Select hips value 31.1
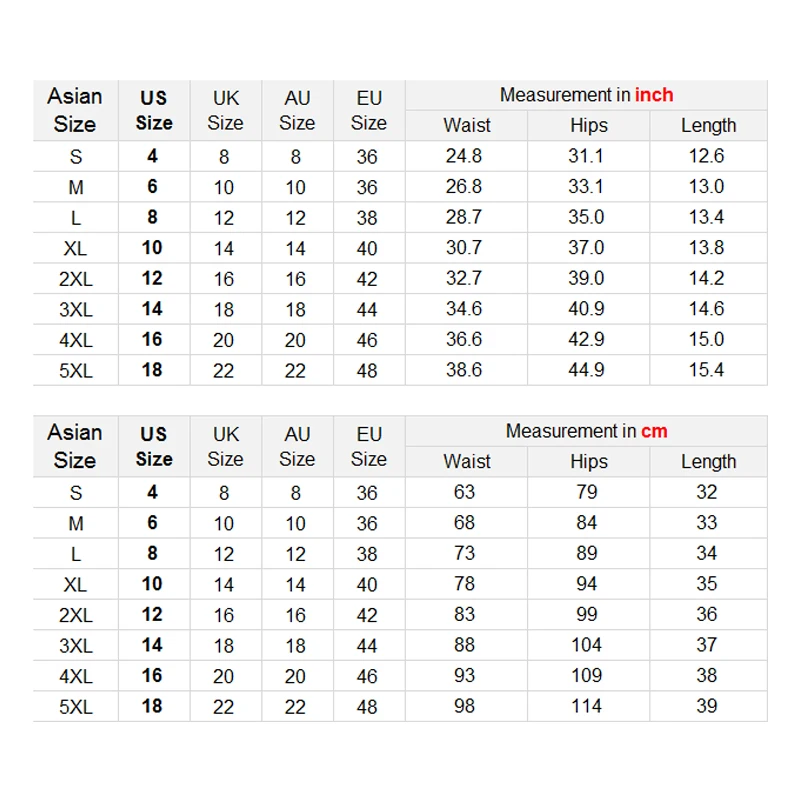800x800 pixels. [586, 156]
